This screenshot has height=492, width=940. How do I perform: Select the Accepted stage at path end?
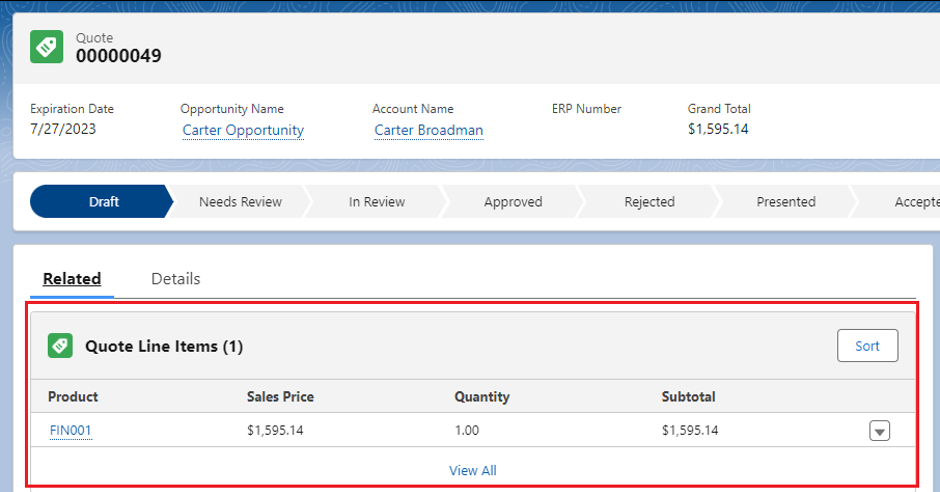coord(912,202)
